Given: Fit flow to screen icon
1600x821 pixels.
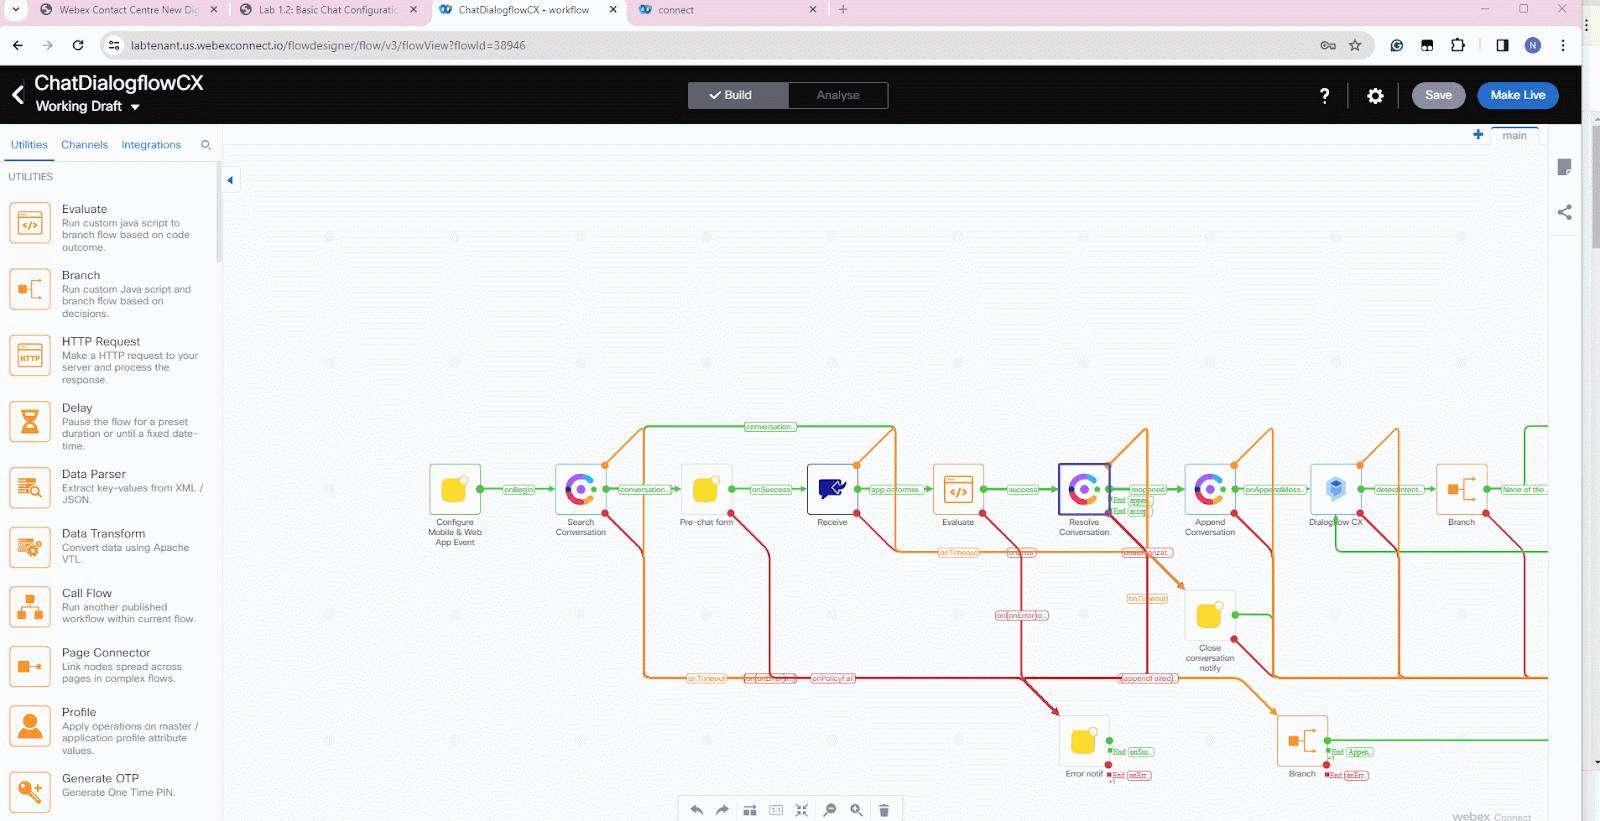Looking at the screenshot, I should 802,810.
